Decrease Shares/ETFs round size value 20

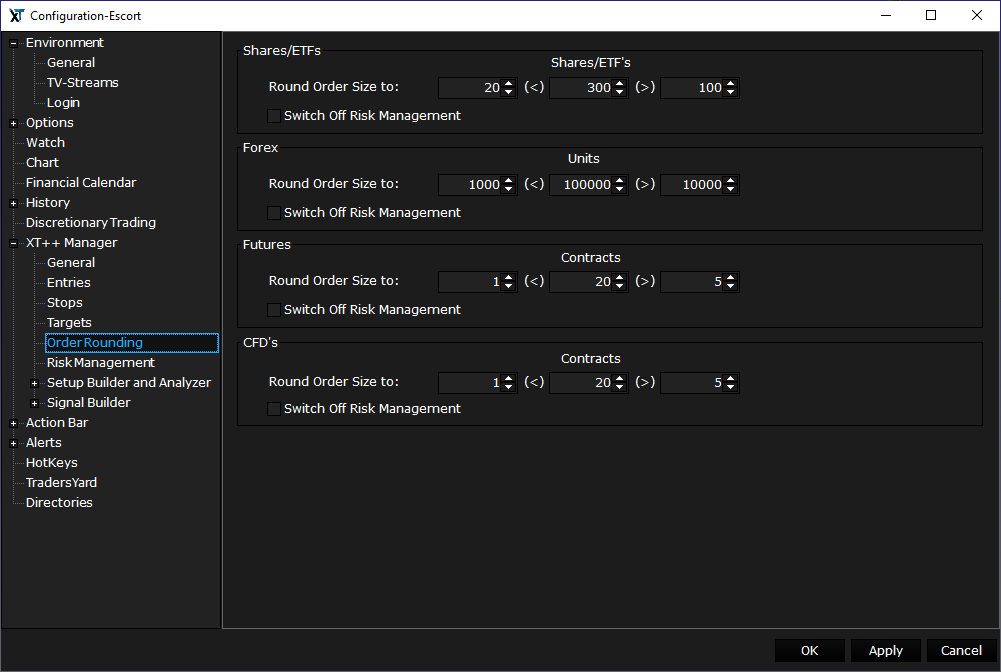pyautogui.click(x=508, y=92)
